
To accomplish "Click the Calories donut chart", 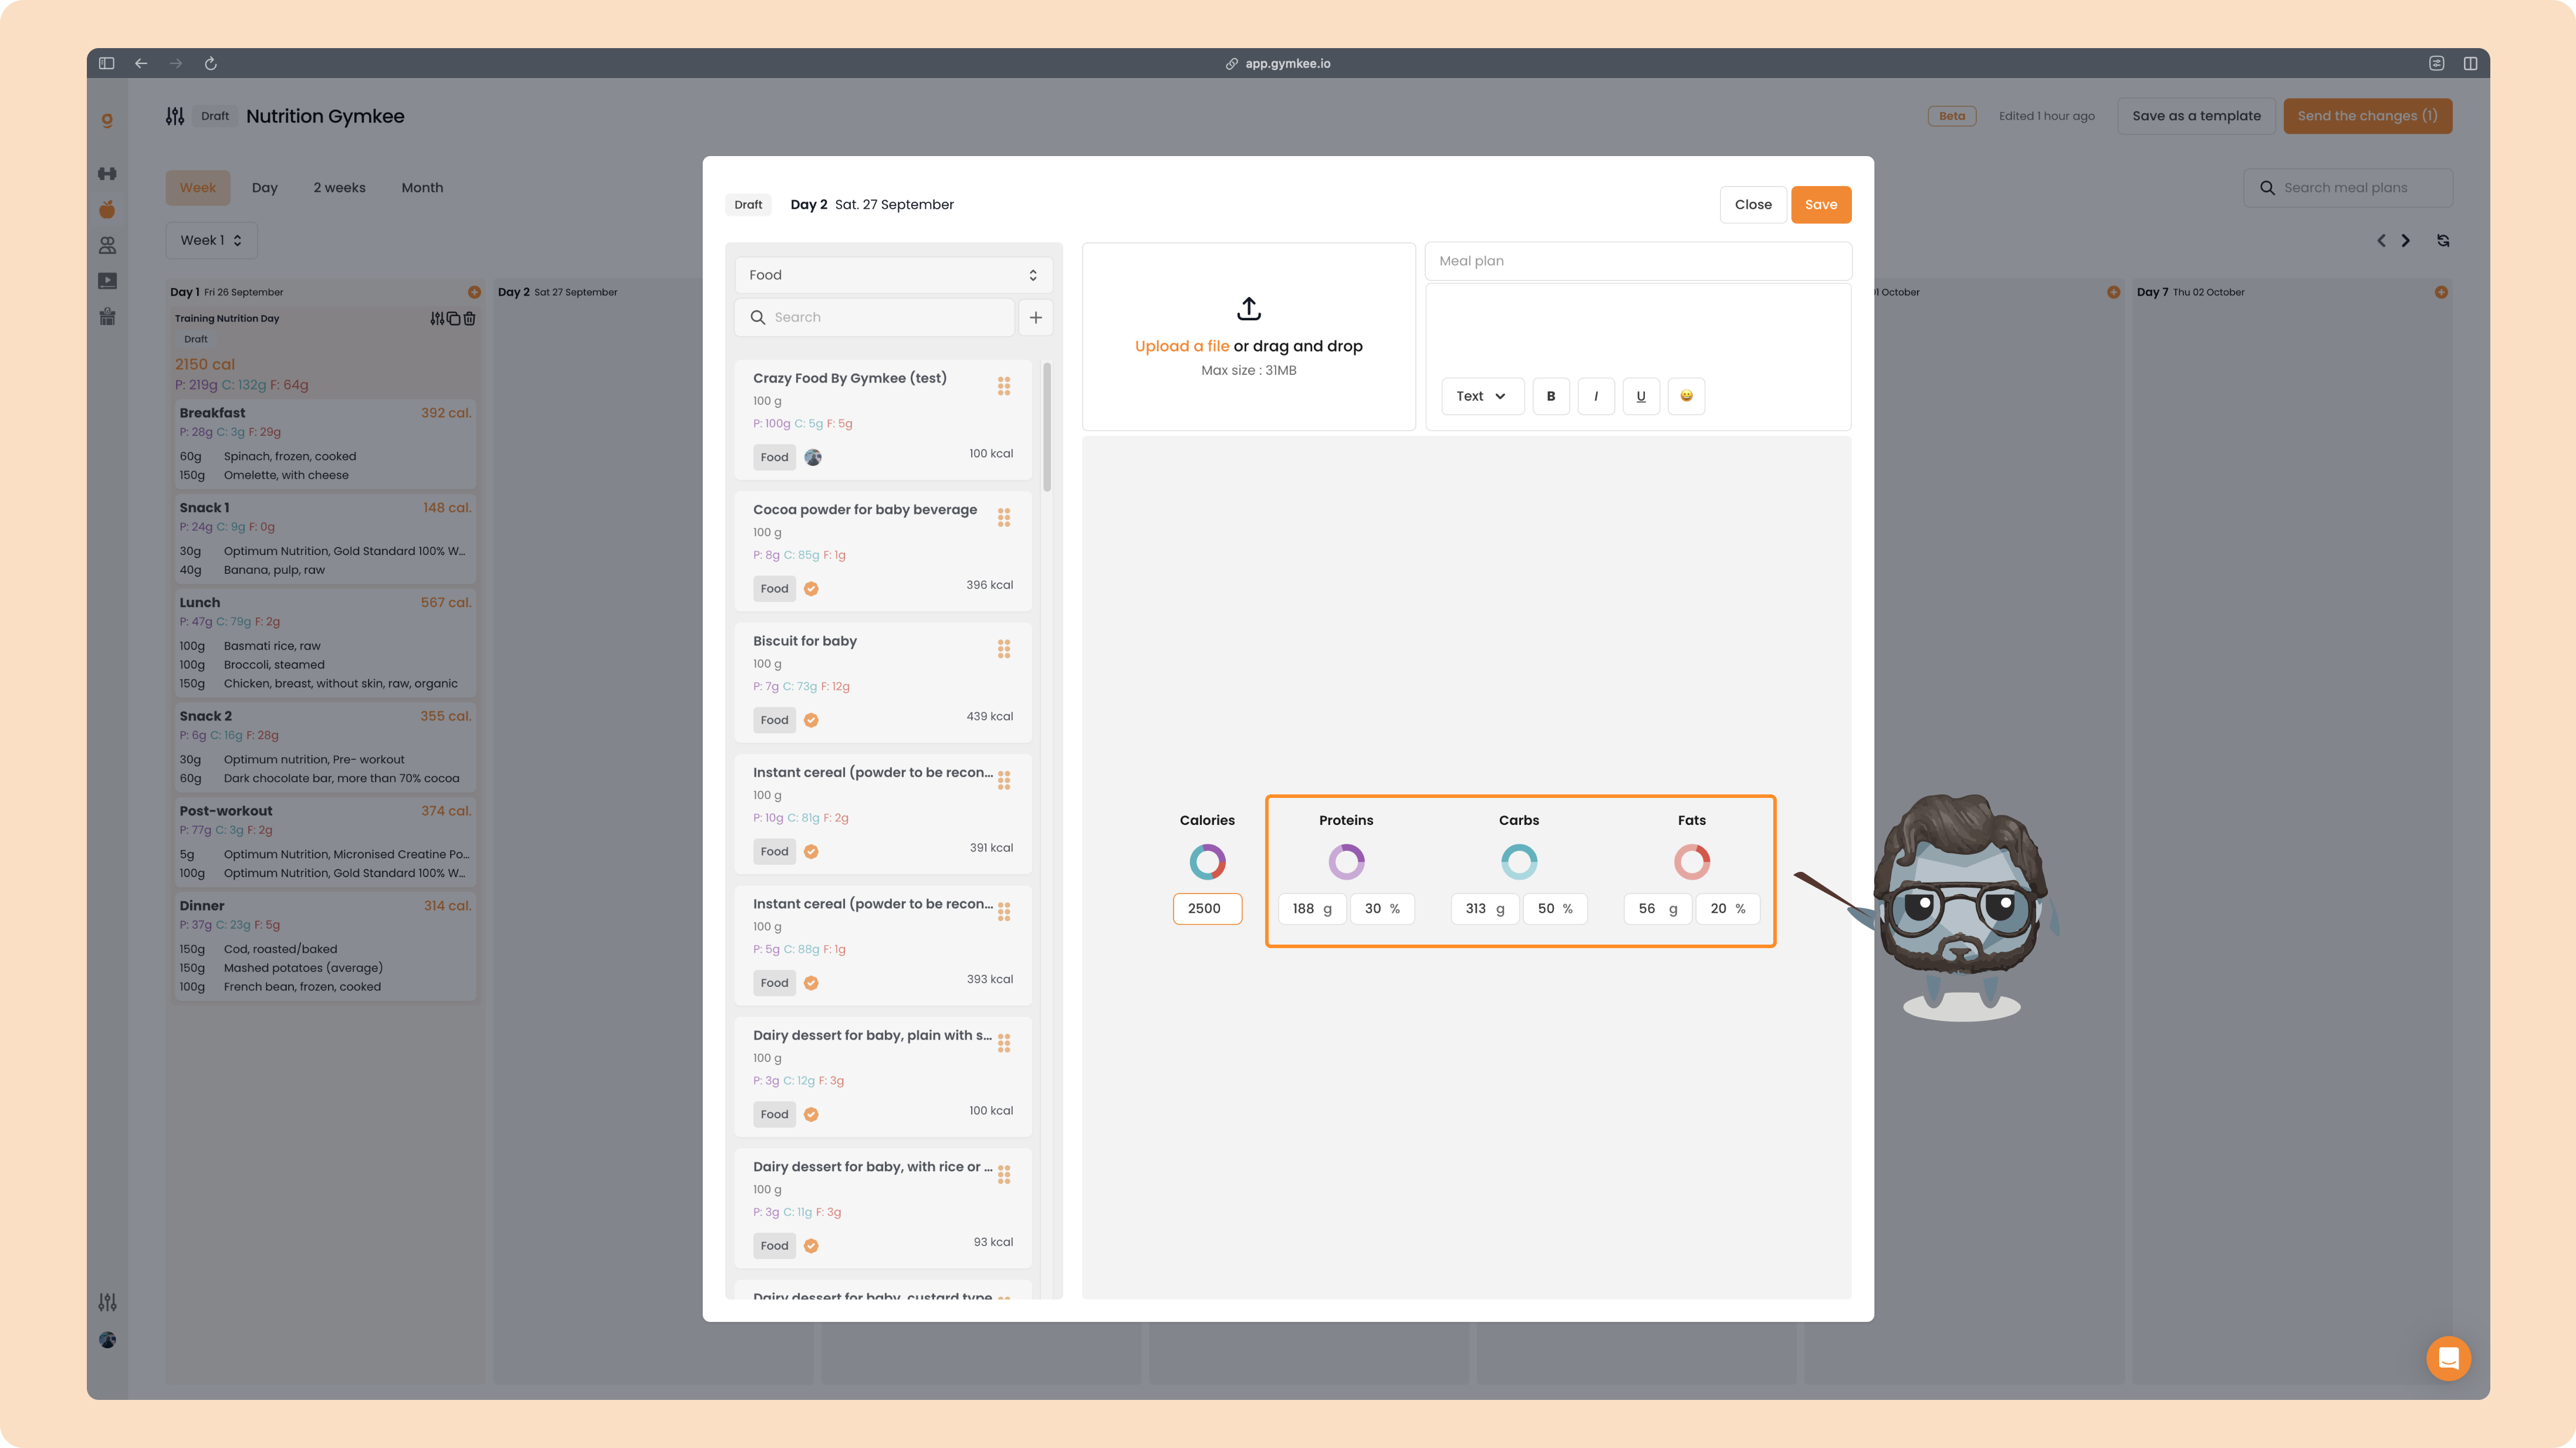I will point(1207,861).
